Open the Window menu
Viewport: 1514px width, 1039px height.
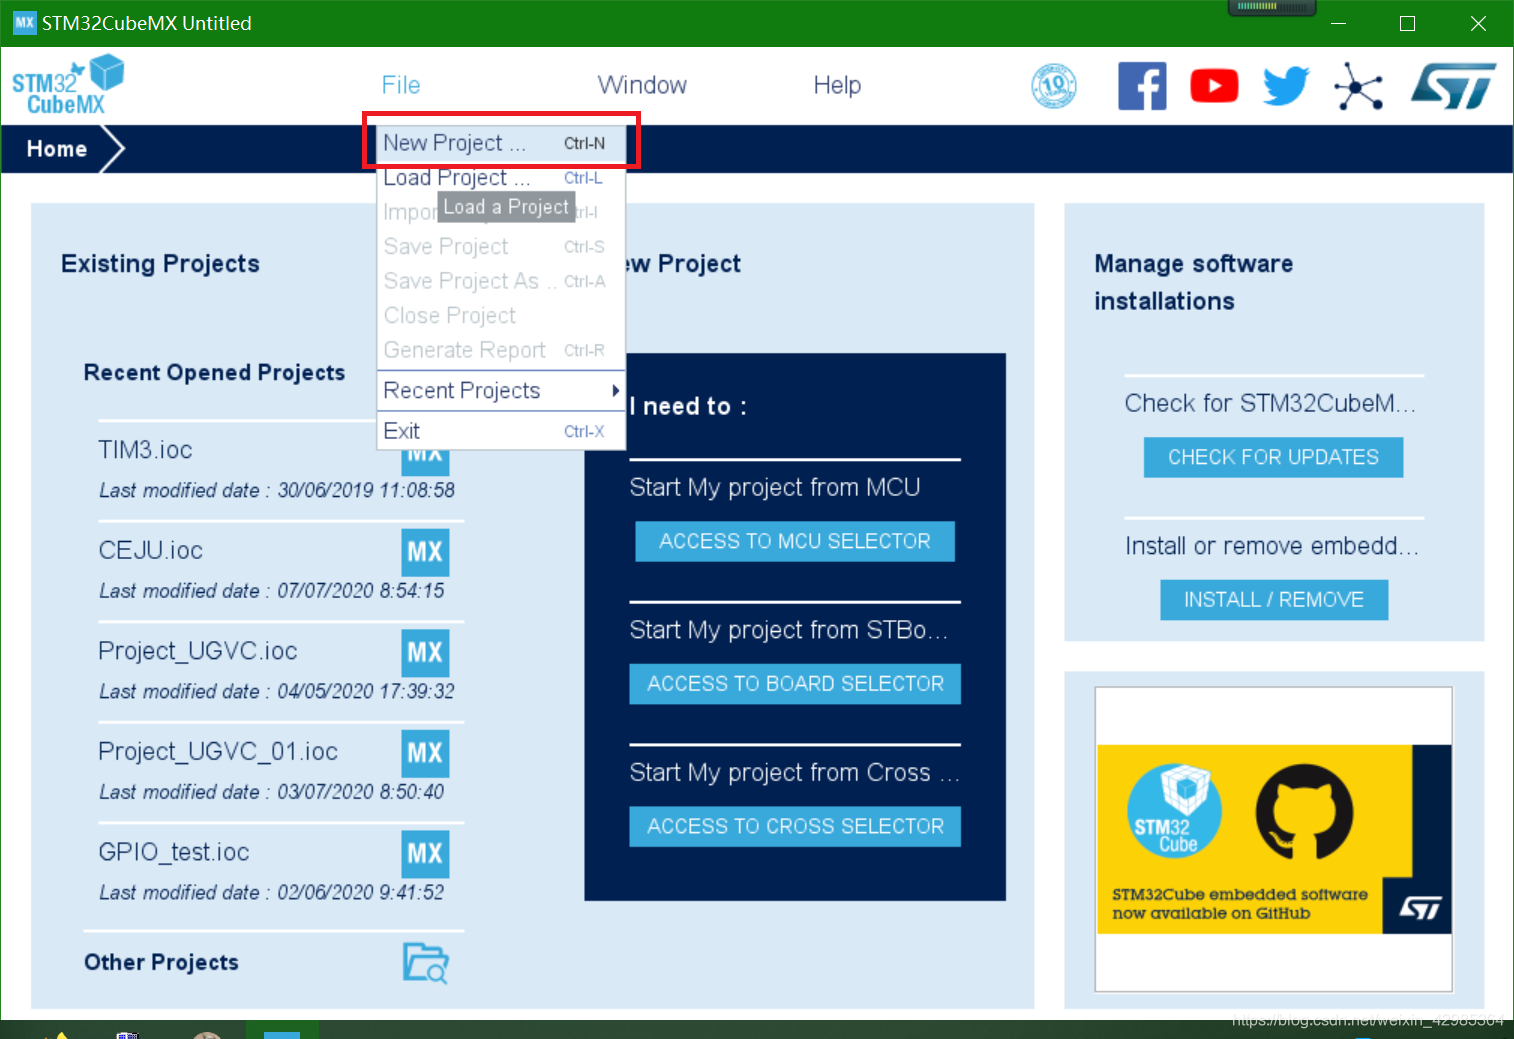pos(642,85)
